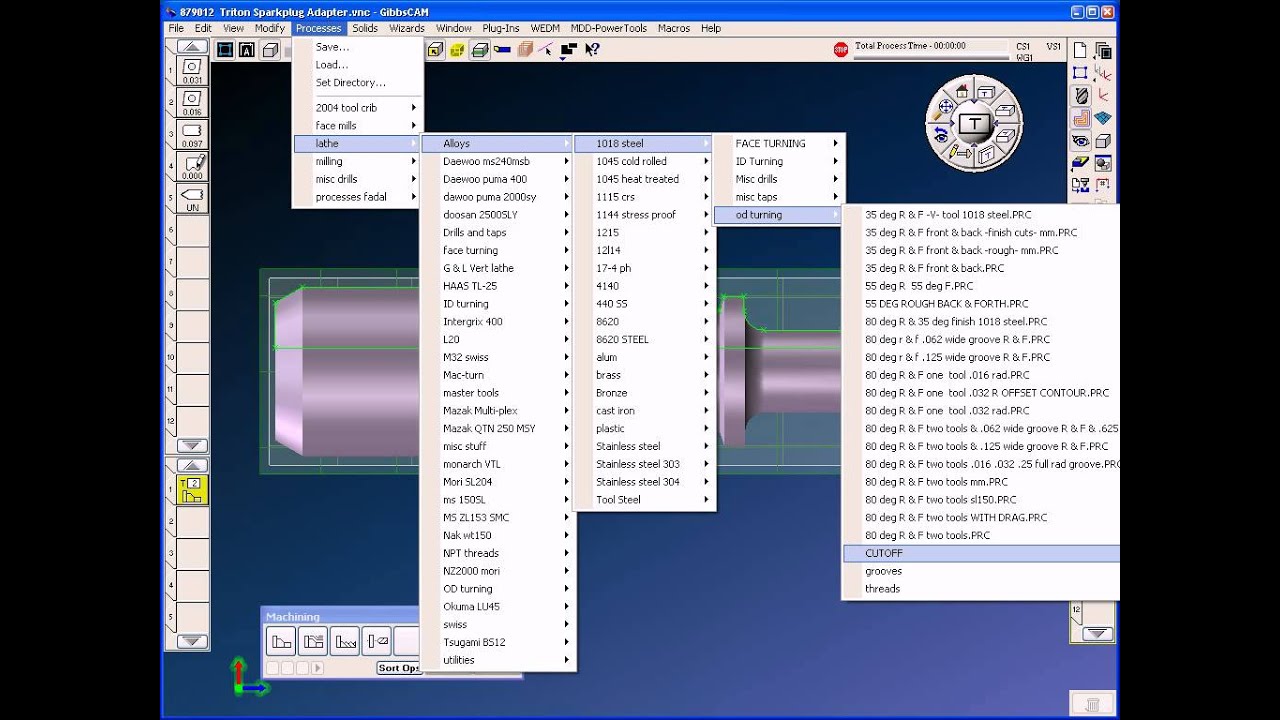Select tool tile number 1 with 0.031
1280x720 pixels.
[x=192, y=70]
